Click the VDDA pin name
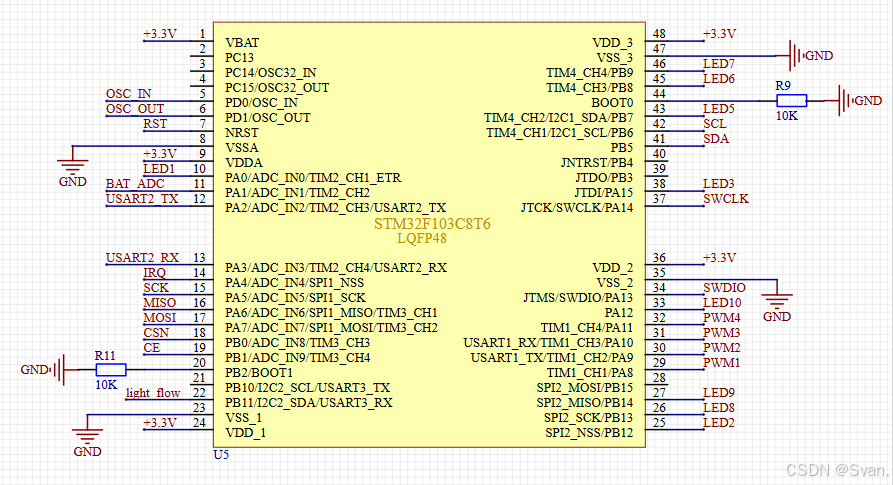This screenshot has height=485, width=893. click(244, 163)
